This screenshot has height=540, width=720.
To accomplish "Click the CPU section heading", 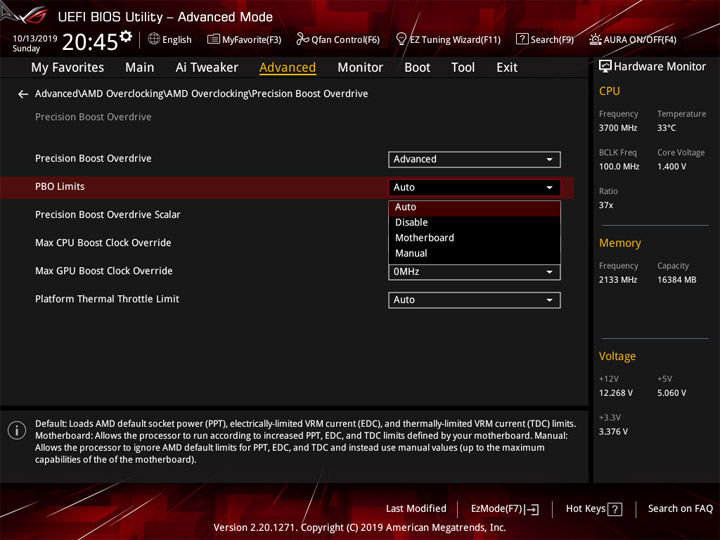I will [x=609, y=91].
